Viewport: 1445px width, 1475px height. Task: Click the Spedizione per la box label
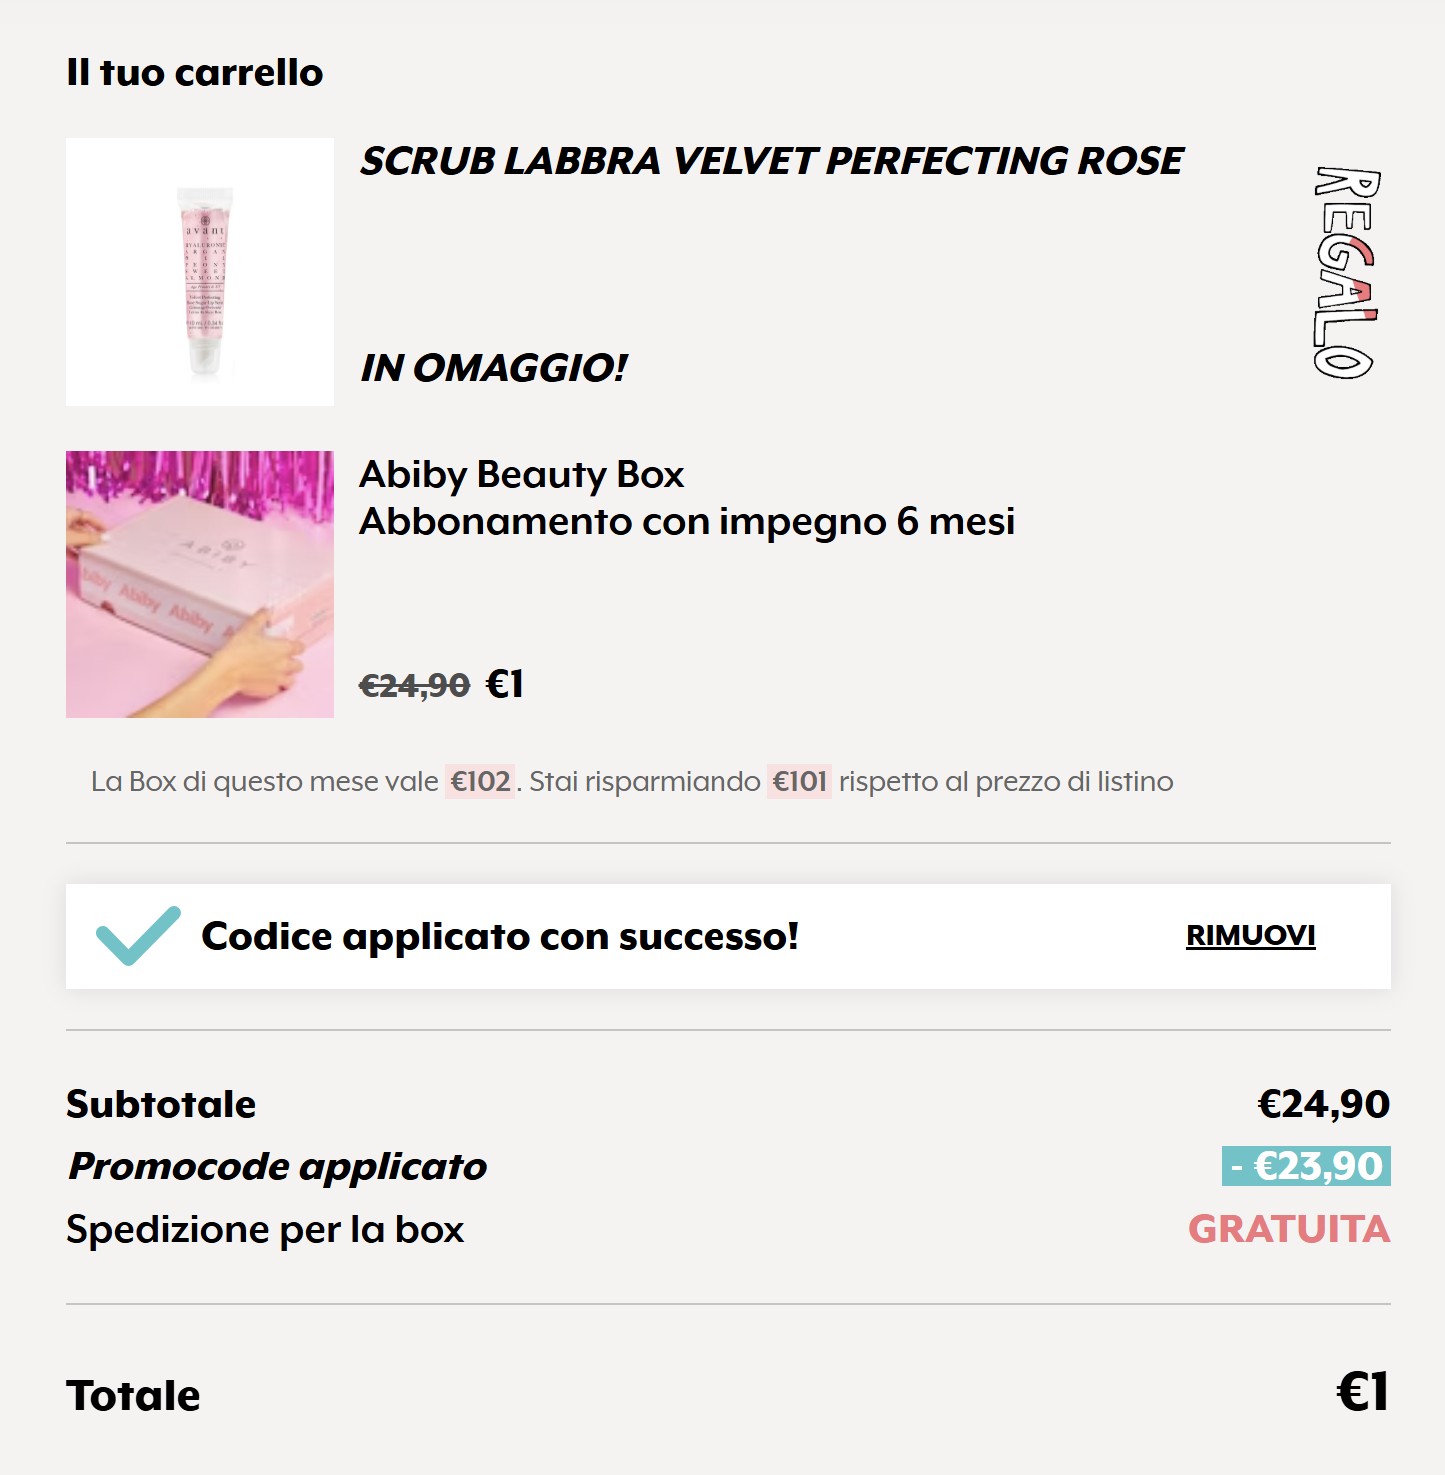[265, 1229]
